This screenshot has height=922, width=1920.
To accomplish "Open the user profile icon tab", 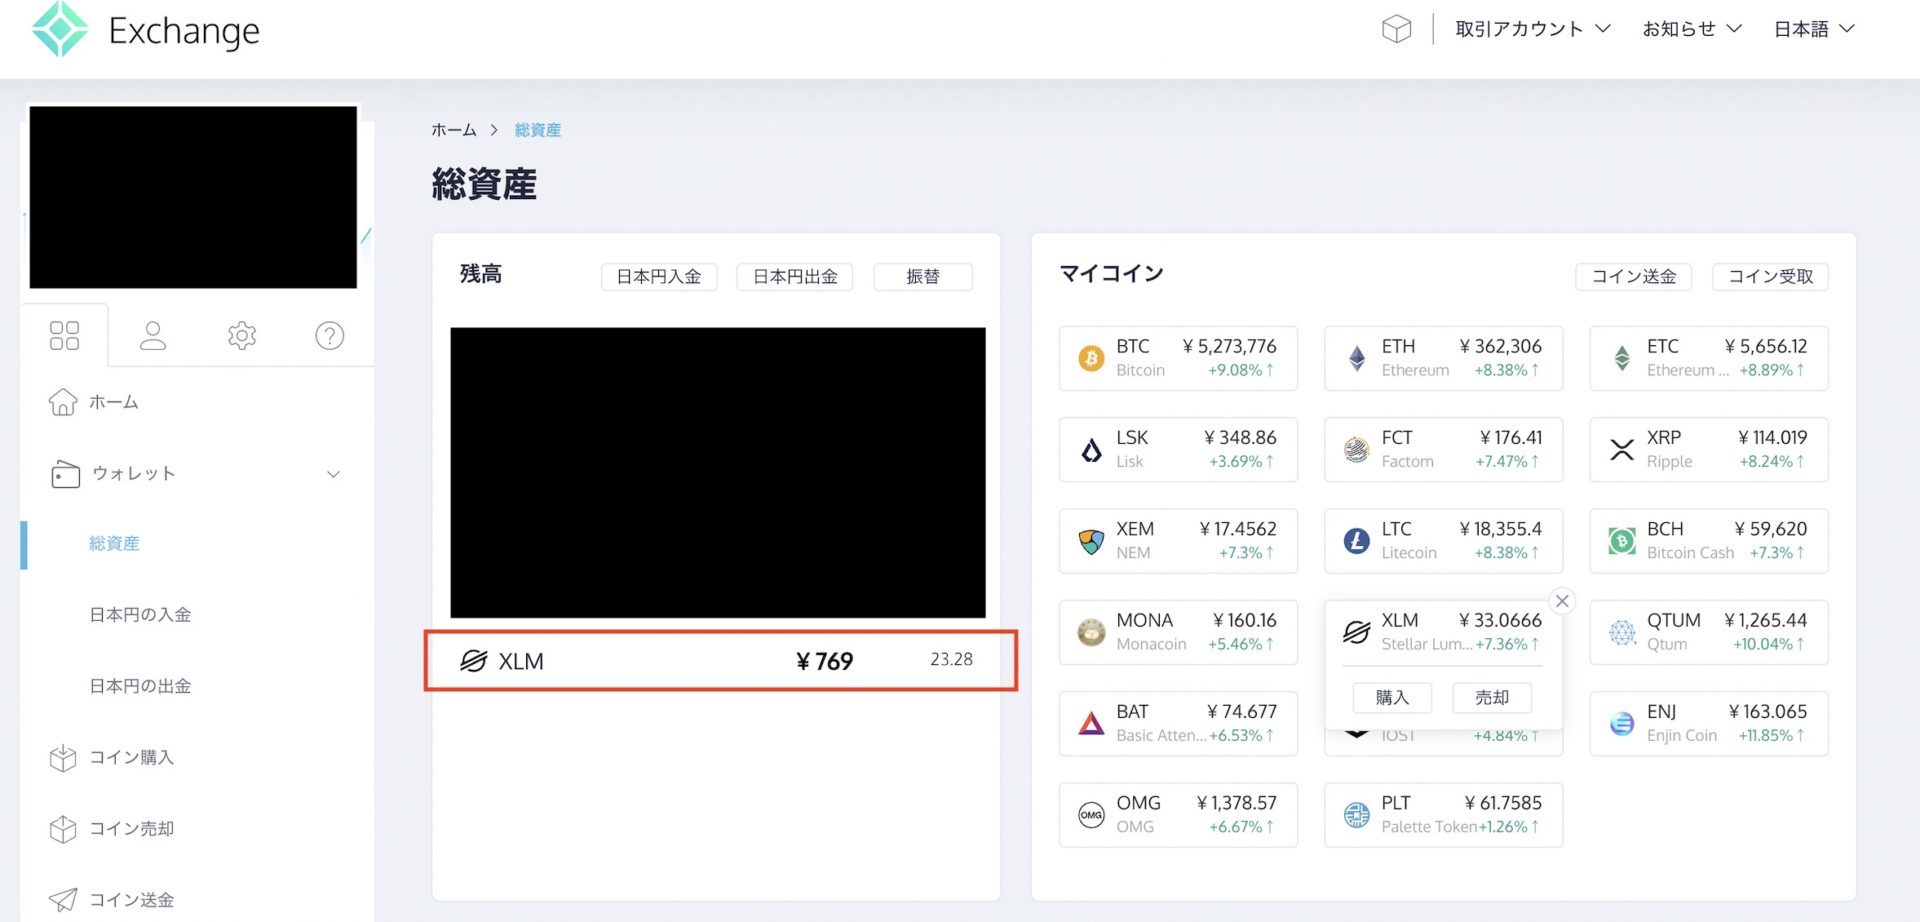I will point(153,336).
